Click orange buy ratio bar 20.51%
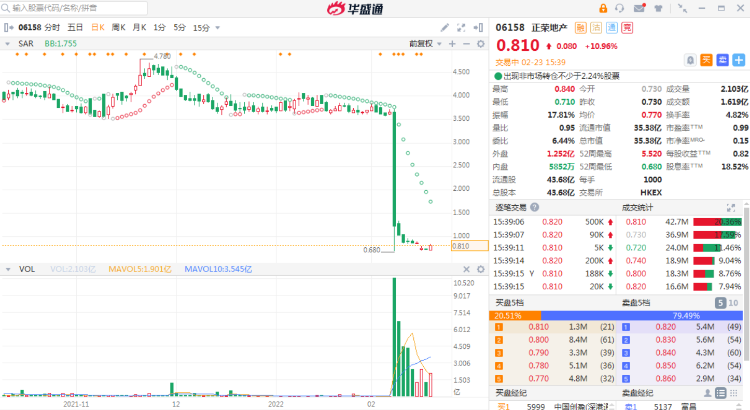The image size is (750, 410). (x=515, y=316)
